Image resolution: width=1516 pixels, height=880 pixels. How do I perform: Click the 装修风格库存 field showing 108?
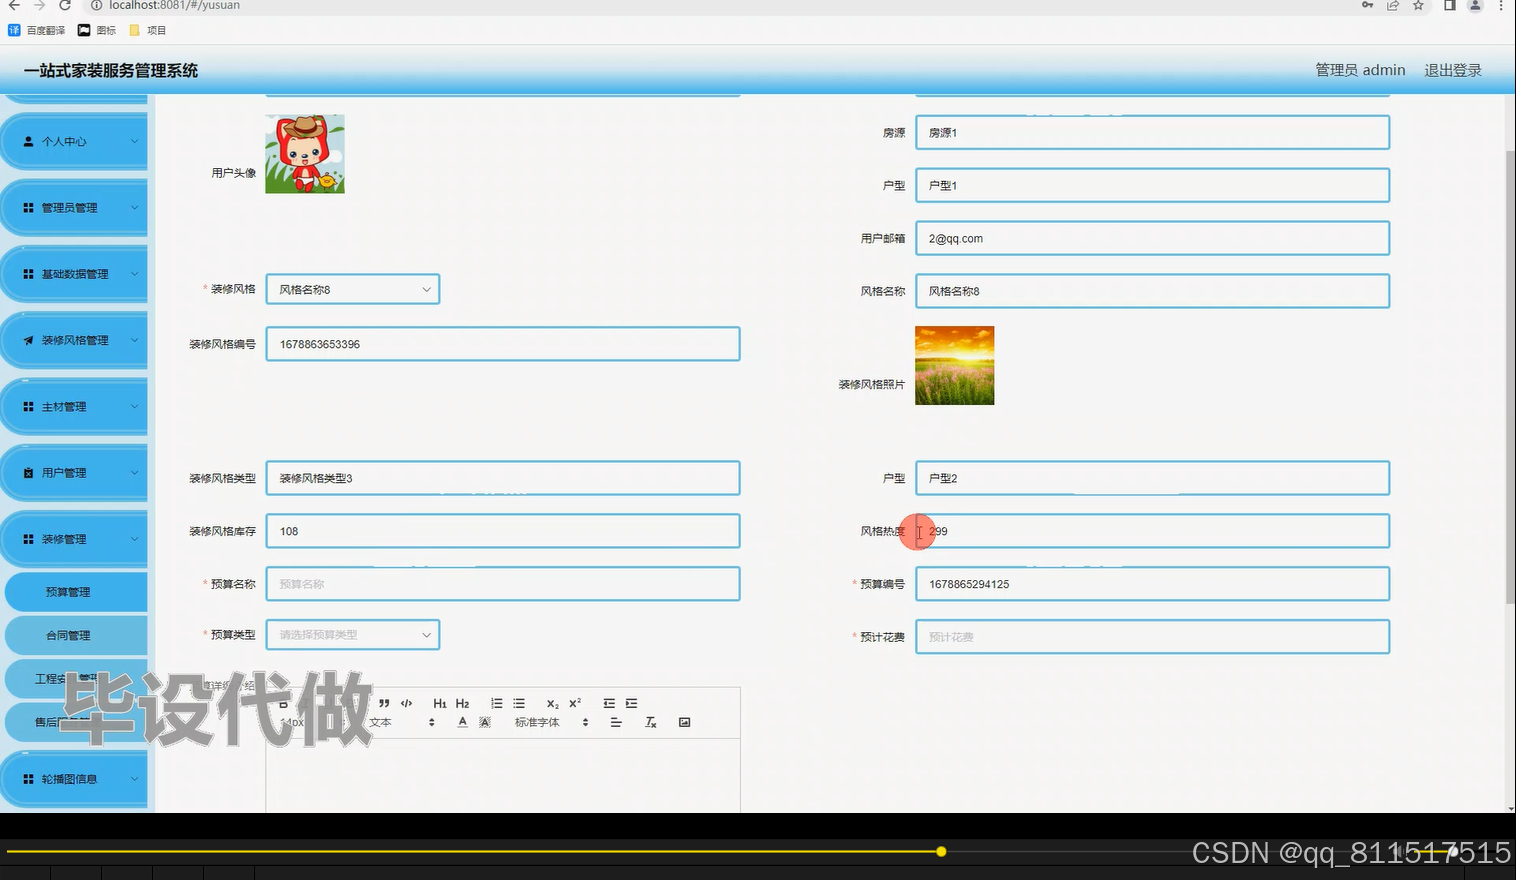pos(502,531)
